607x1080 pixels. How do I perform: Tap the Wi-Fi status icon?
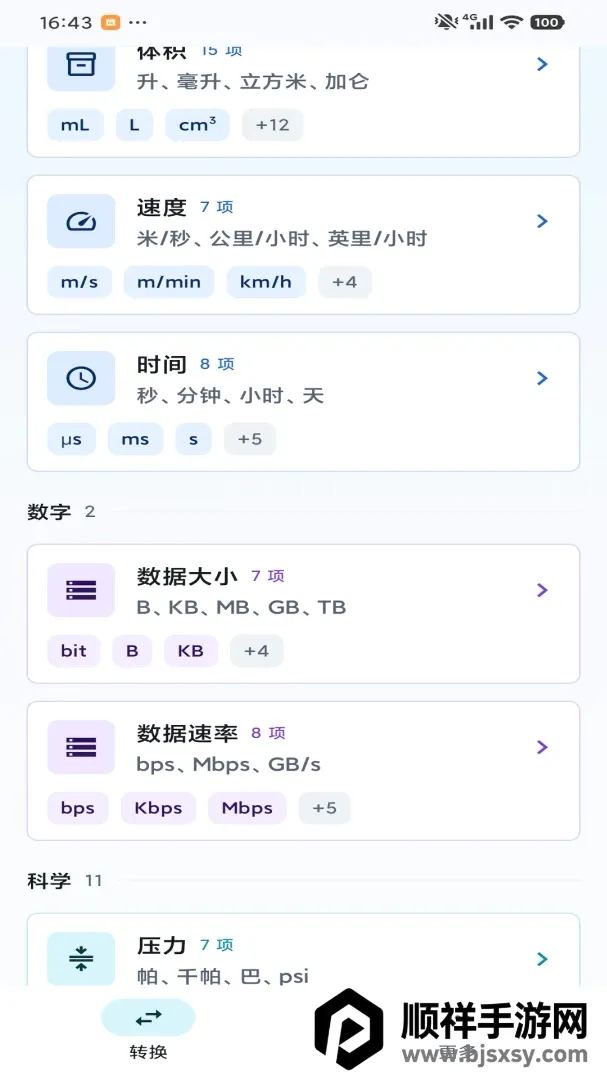[511, 22]
